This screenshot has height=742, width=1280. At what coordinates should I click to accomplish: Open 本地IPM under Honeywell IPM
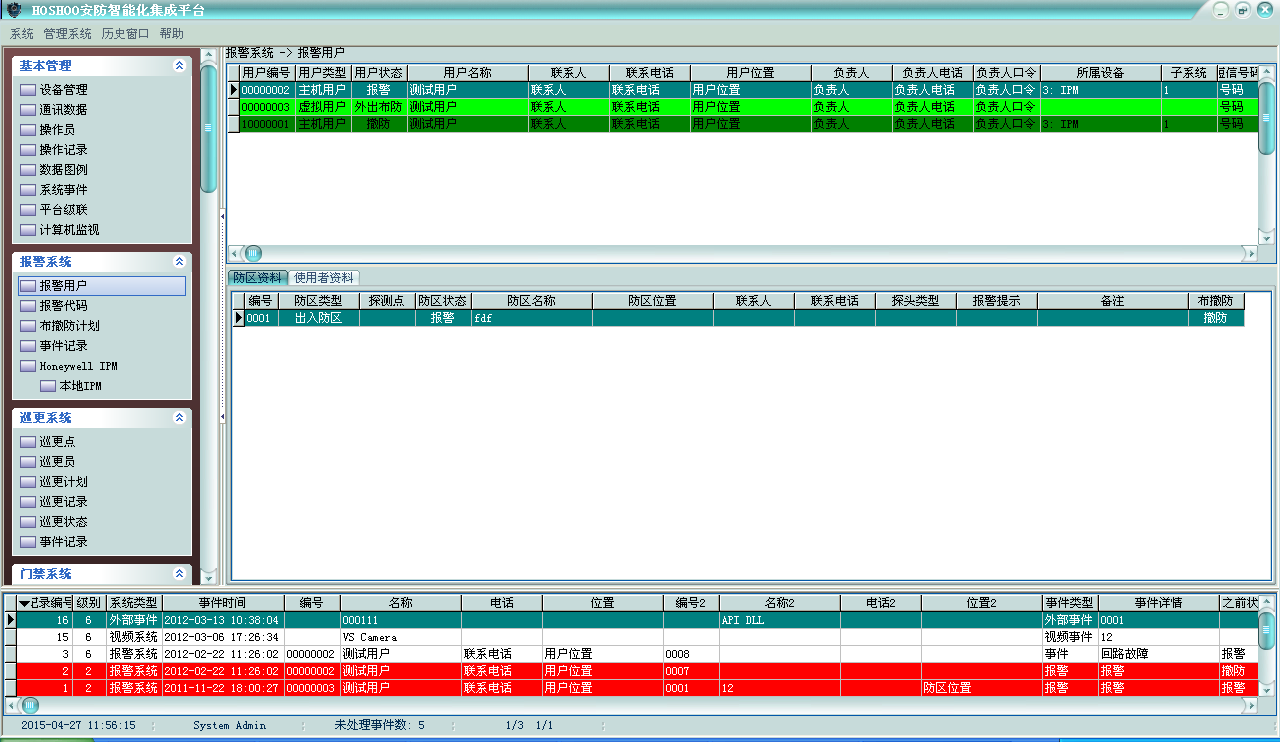pos(80,386)
